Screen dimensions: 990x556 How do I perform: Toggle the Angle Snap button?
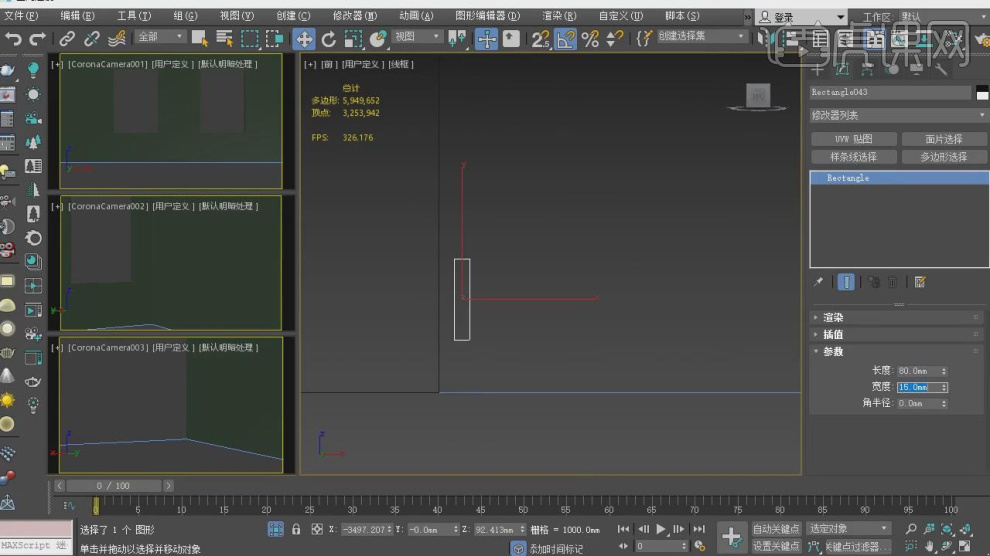click(566, 38)
